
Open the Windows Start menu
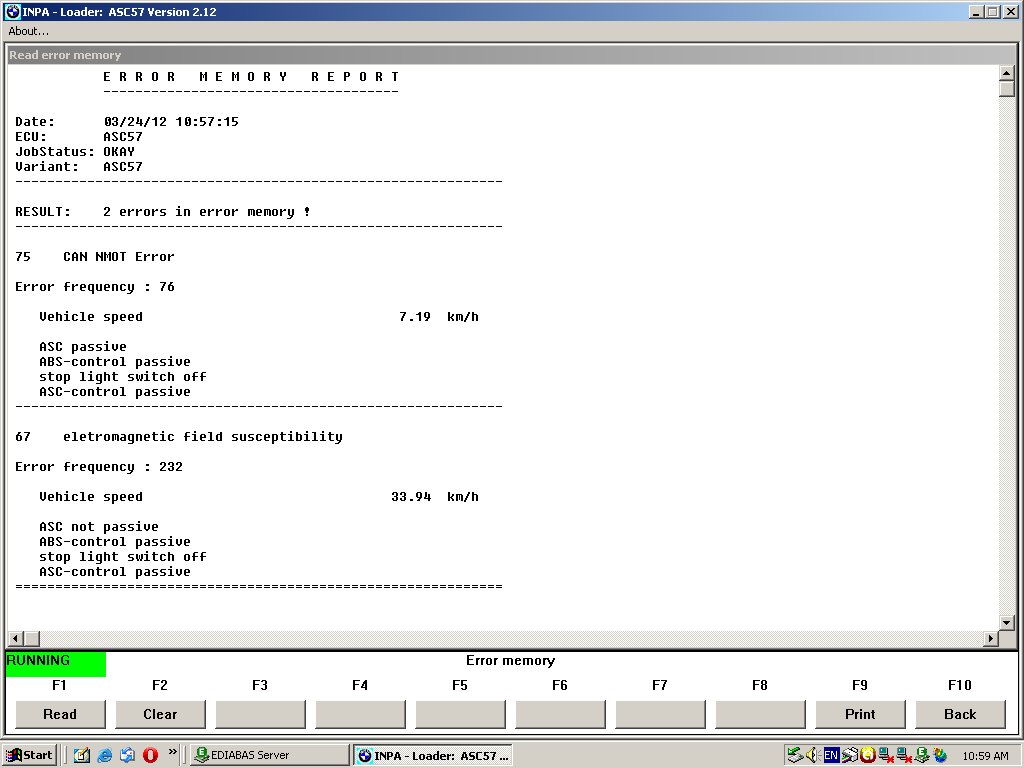pyautogui.click(x=29, y=755)
